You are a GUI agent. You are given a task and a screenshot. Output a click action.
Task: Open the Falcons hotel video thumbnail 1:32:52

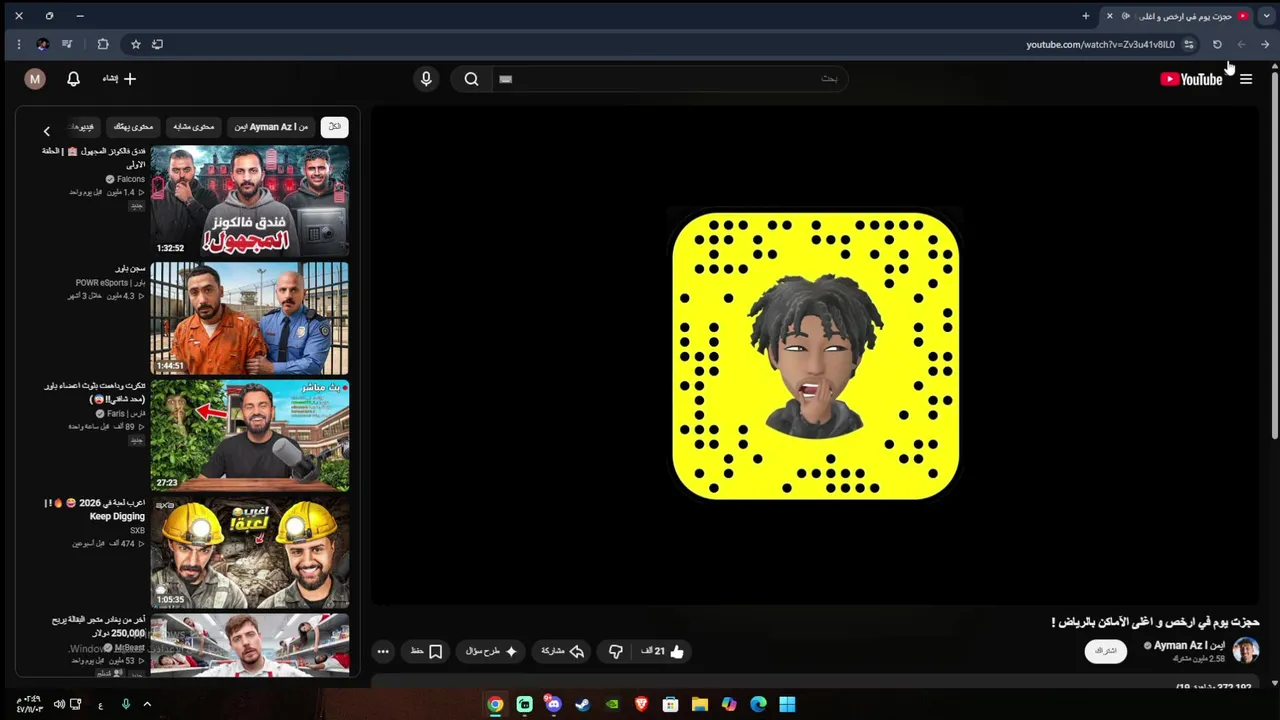(250, 201)
